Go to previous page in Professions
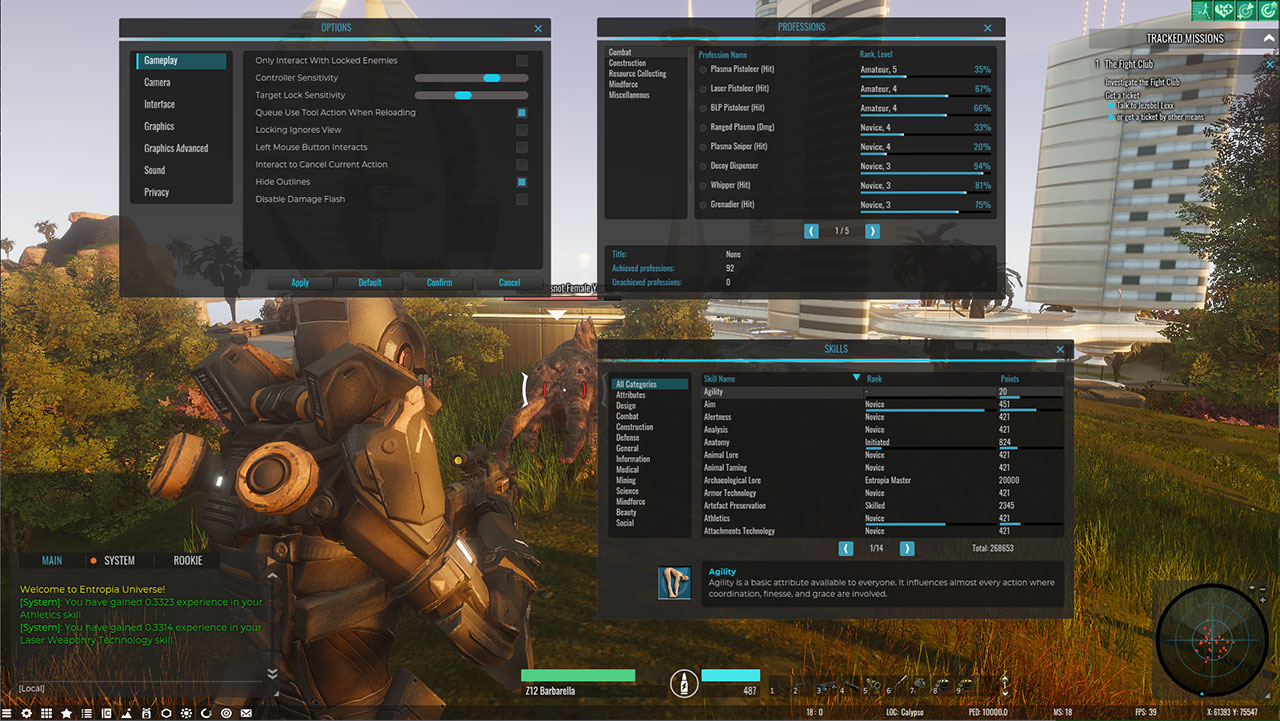 point(811,231)
